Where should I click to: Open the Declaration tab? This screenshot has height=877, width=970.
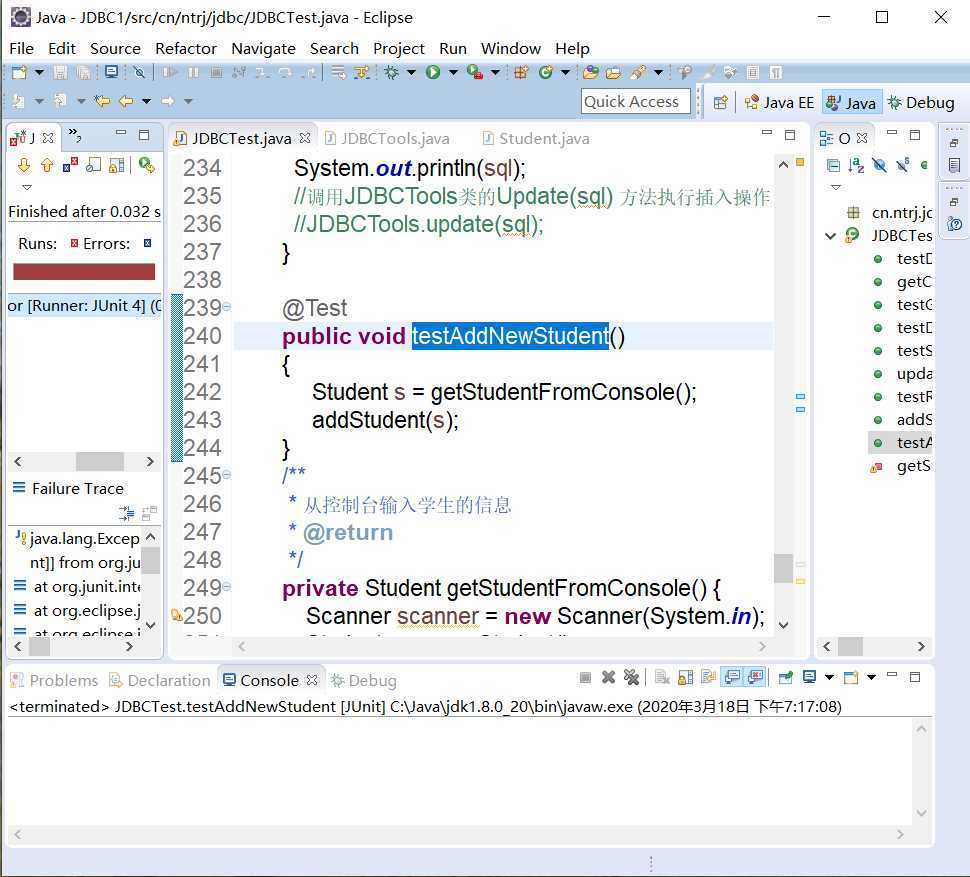160,680
